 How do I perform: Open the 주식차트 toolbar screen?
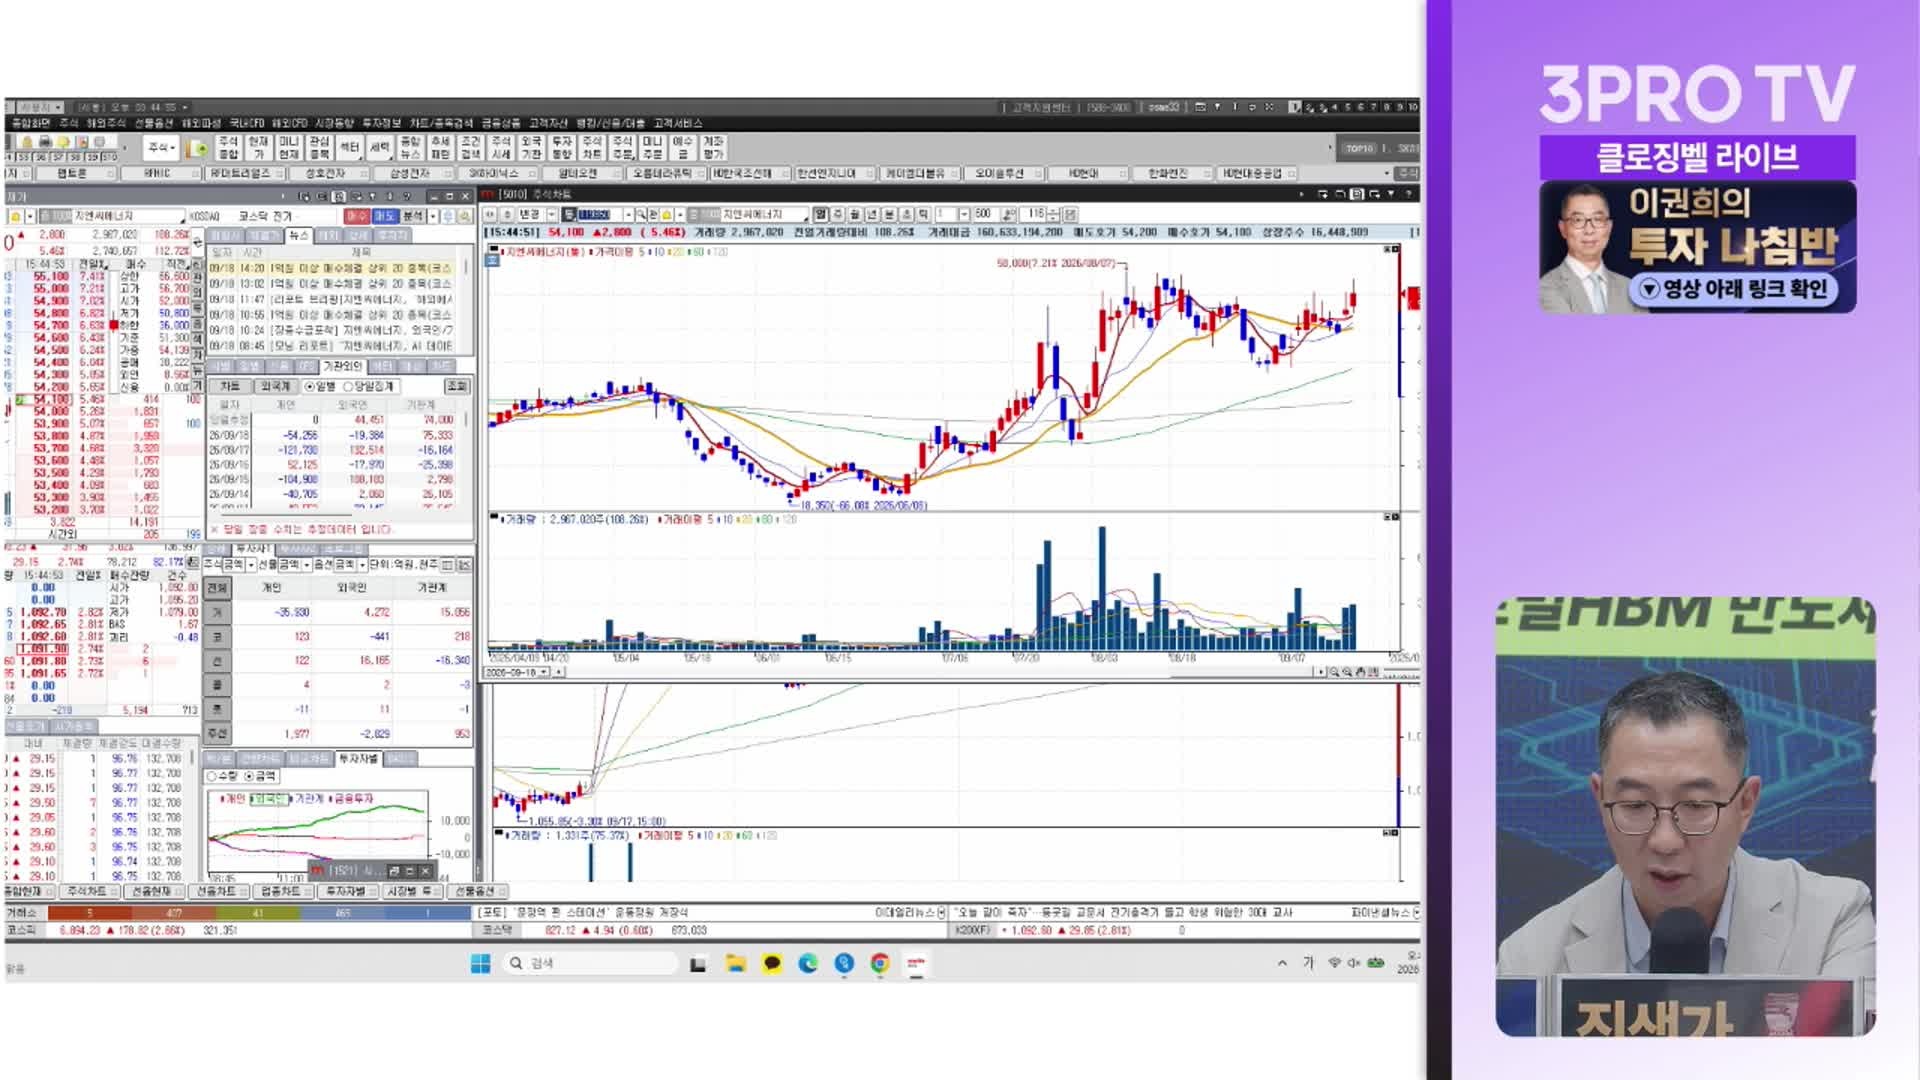[592, 148]
